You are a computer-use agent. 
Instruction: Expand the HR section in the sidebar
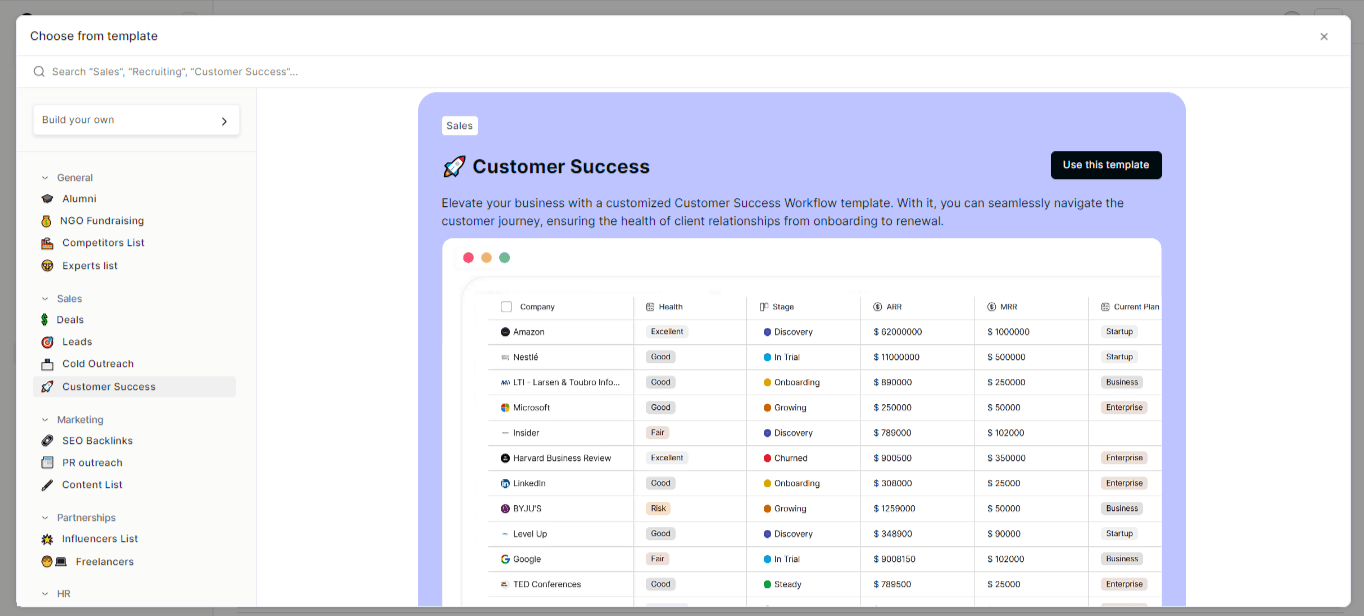(x=43, y=593)
